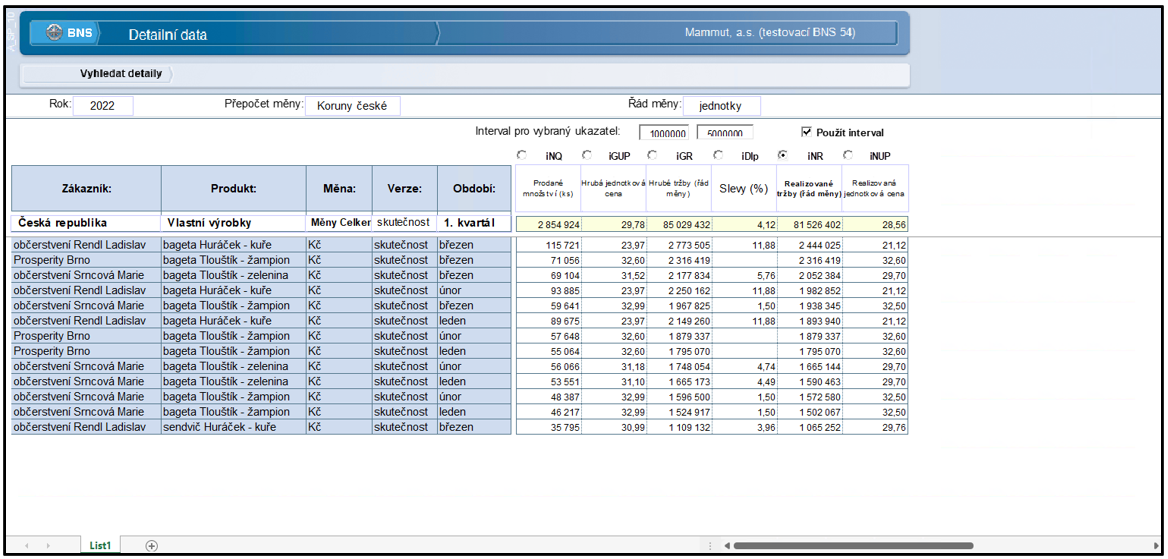Click the BNS globe logo icon

[54, 34]
